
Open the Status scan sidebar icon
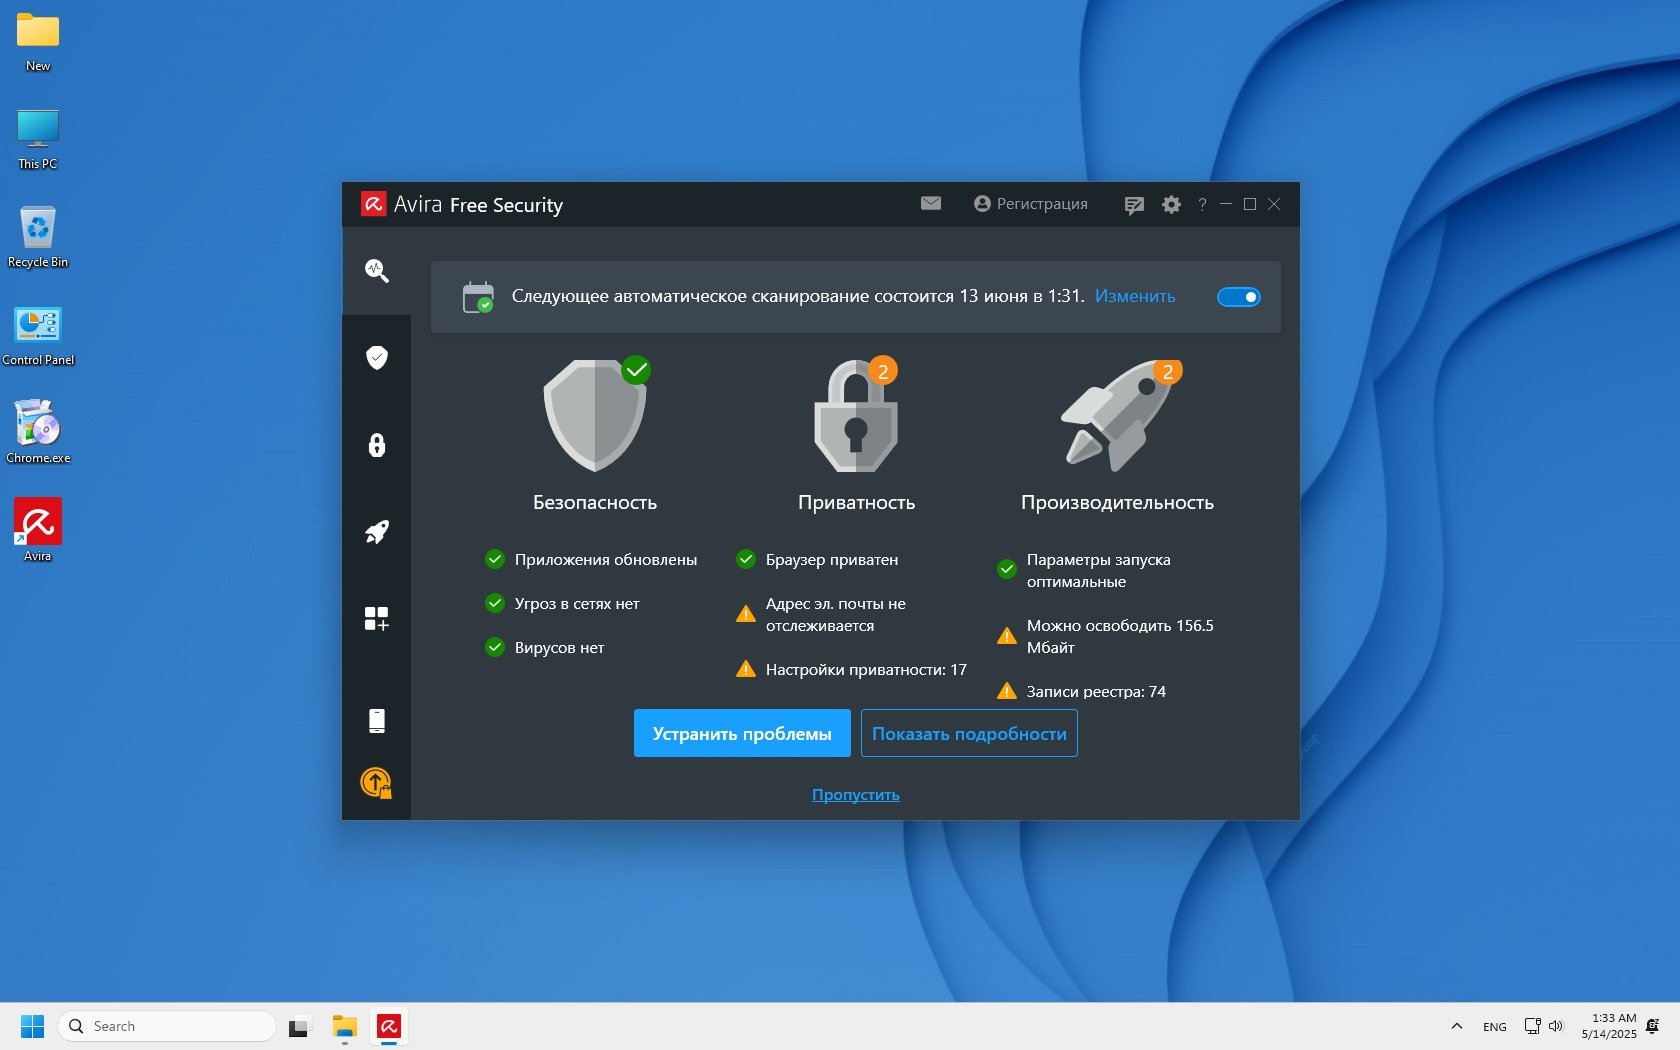377,271
